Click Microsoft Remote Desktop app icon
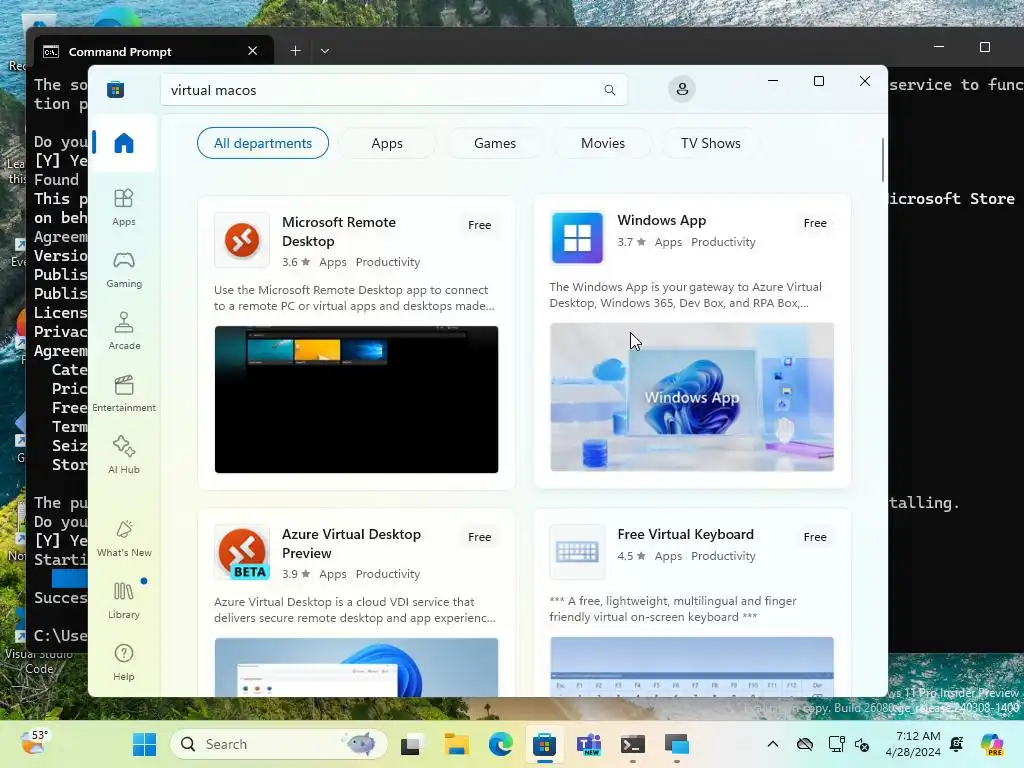This screenshot has height=768, width=1024. pyautogui.click(x=242, y=240)
